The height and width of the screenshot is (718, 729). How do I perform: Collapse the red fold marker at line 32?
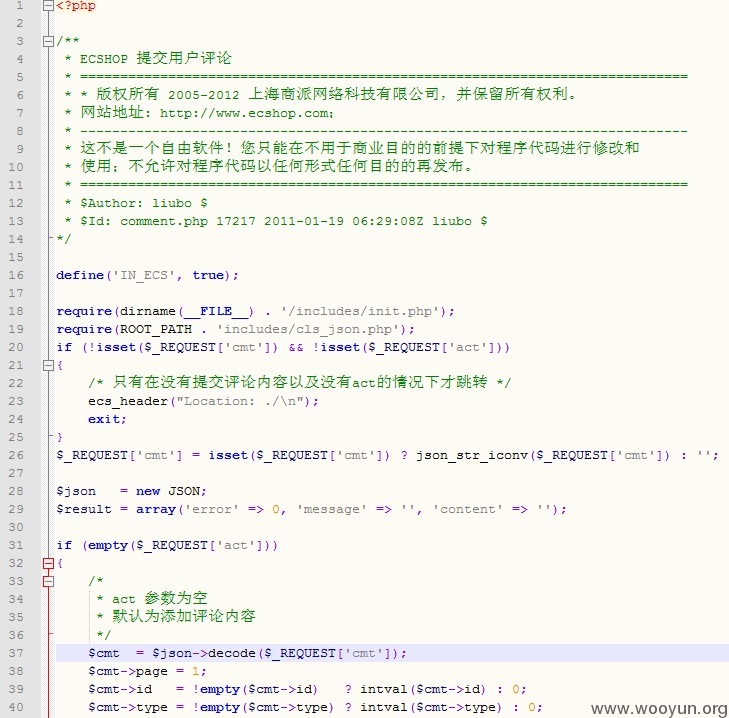48,564
